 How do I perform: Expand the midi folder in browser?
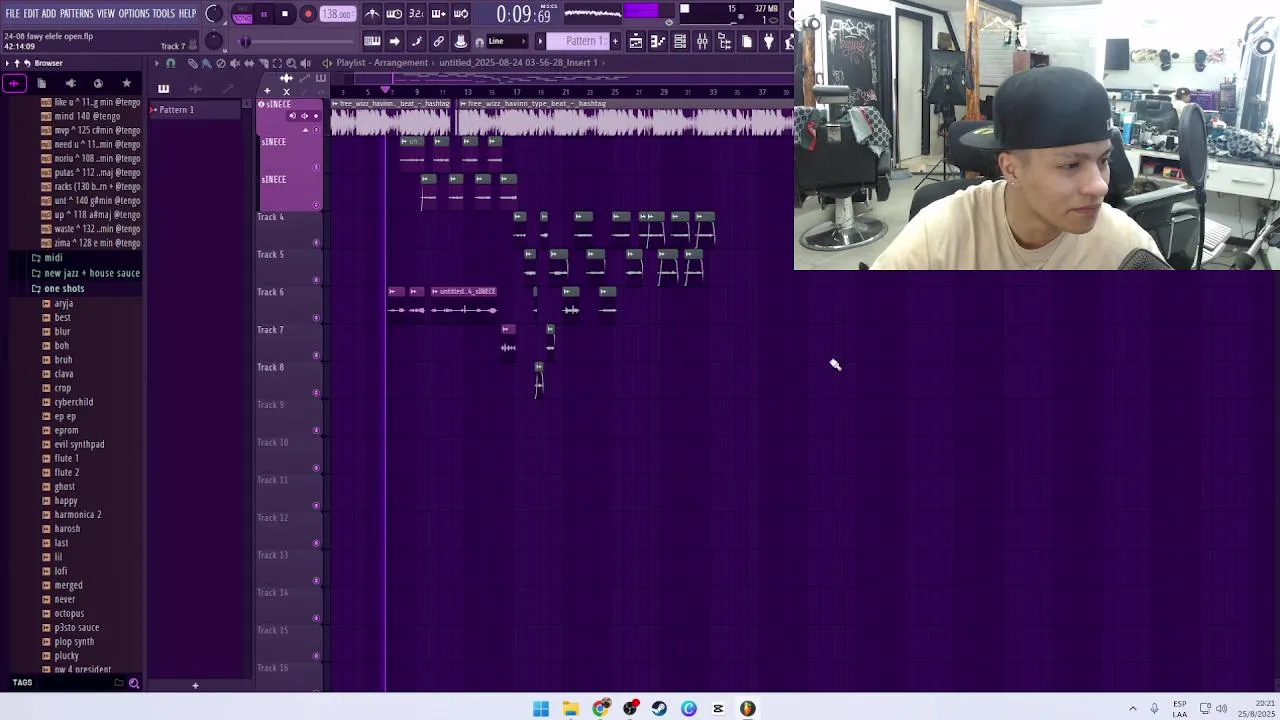click(x=52, y=258)
